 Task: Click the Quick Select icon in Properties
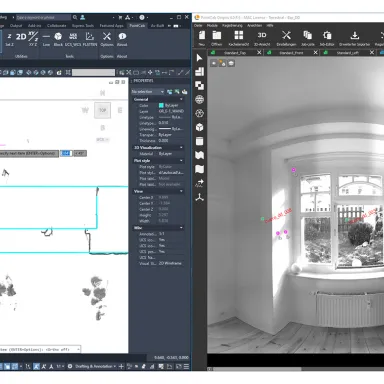[x=184, y=91]
